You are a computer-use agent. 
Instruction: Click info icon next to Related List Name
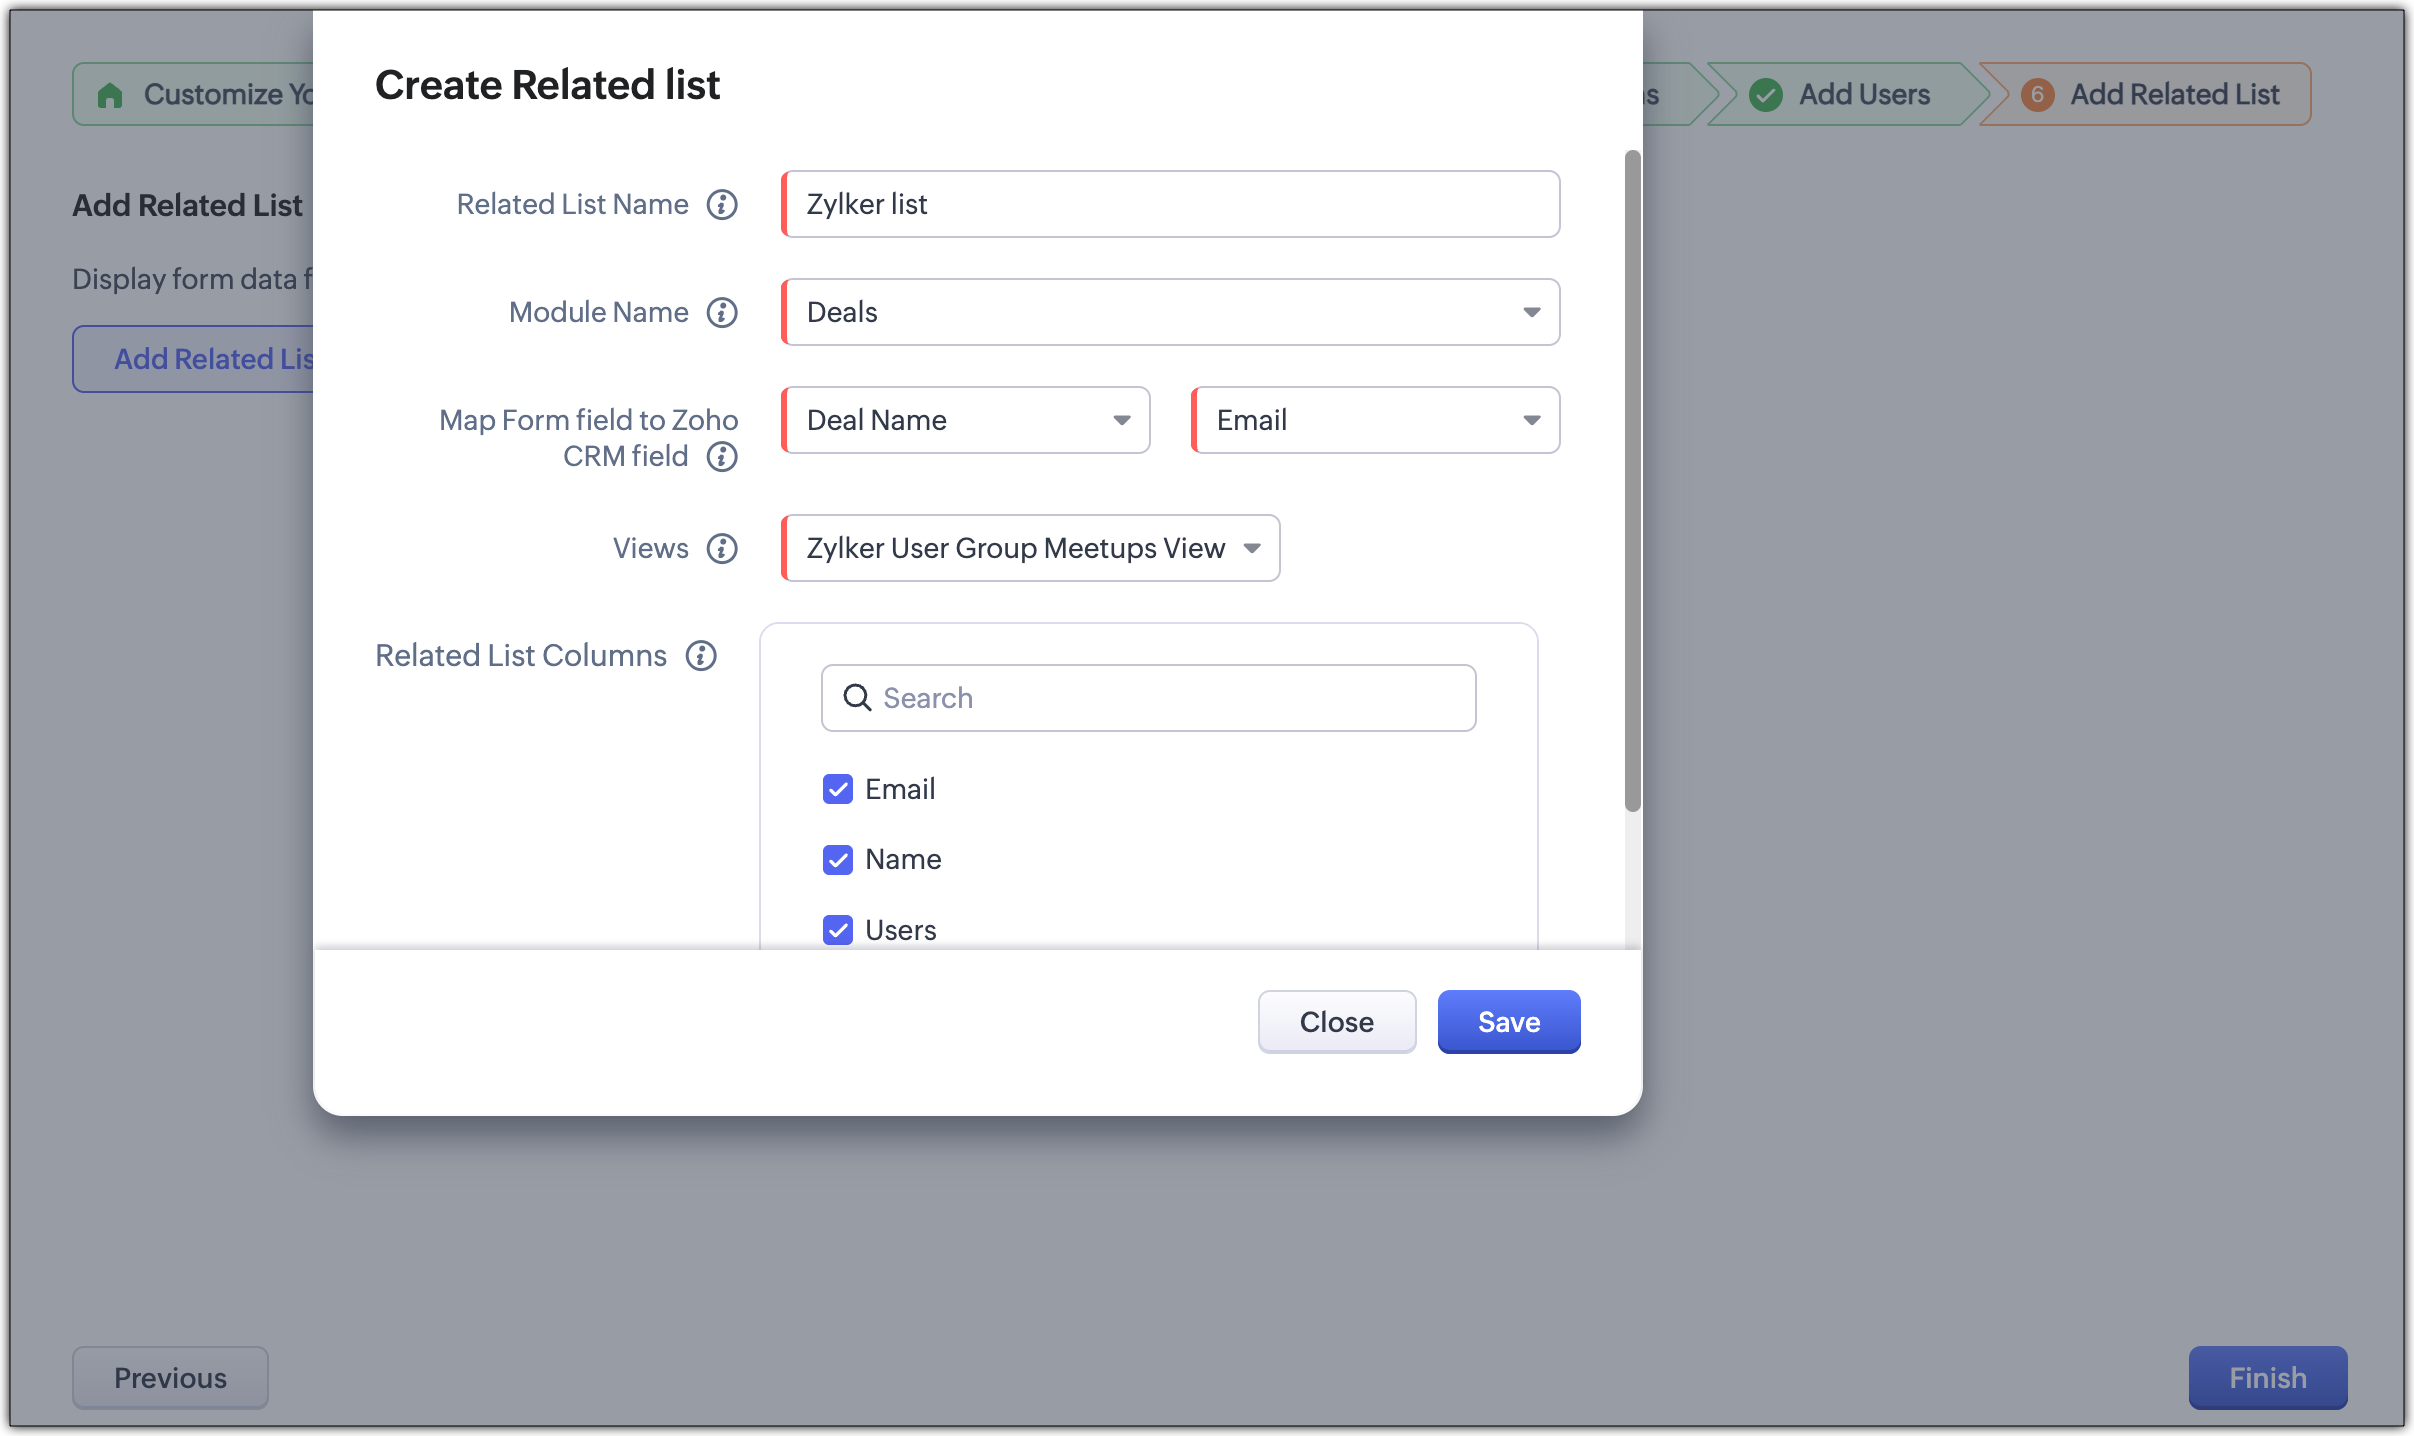[722, 205]
